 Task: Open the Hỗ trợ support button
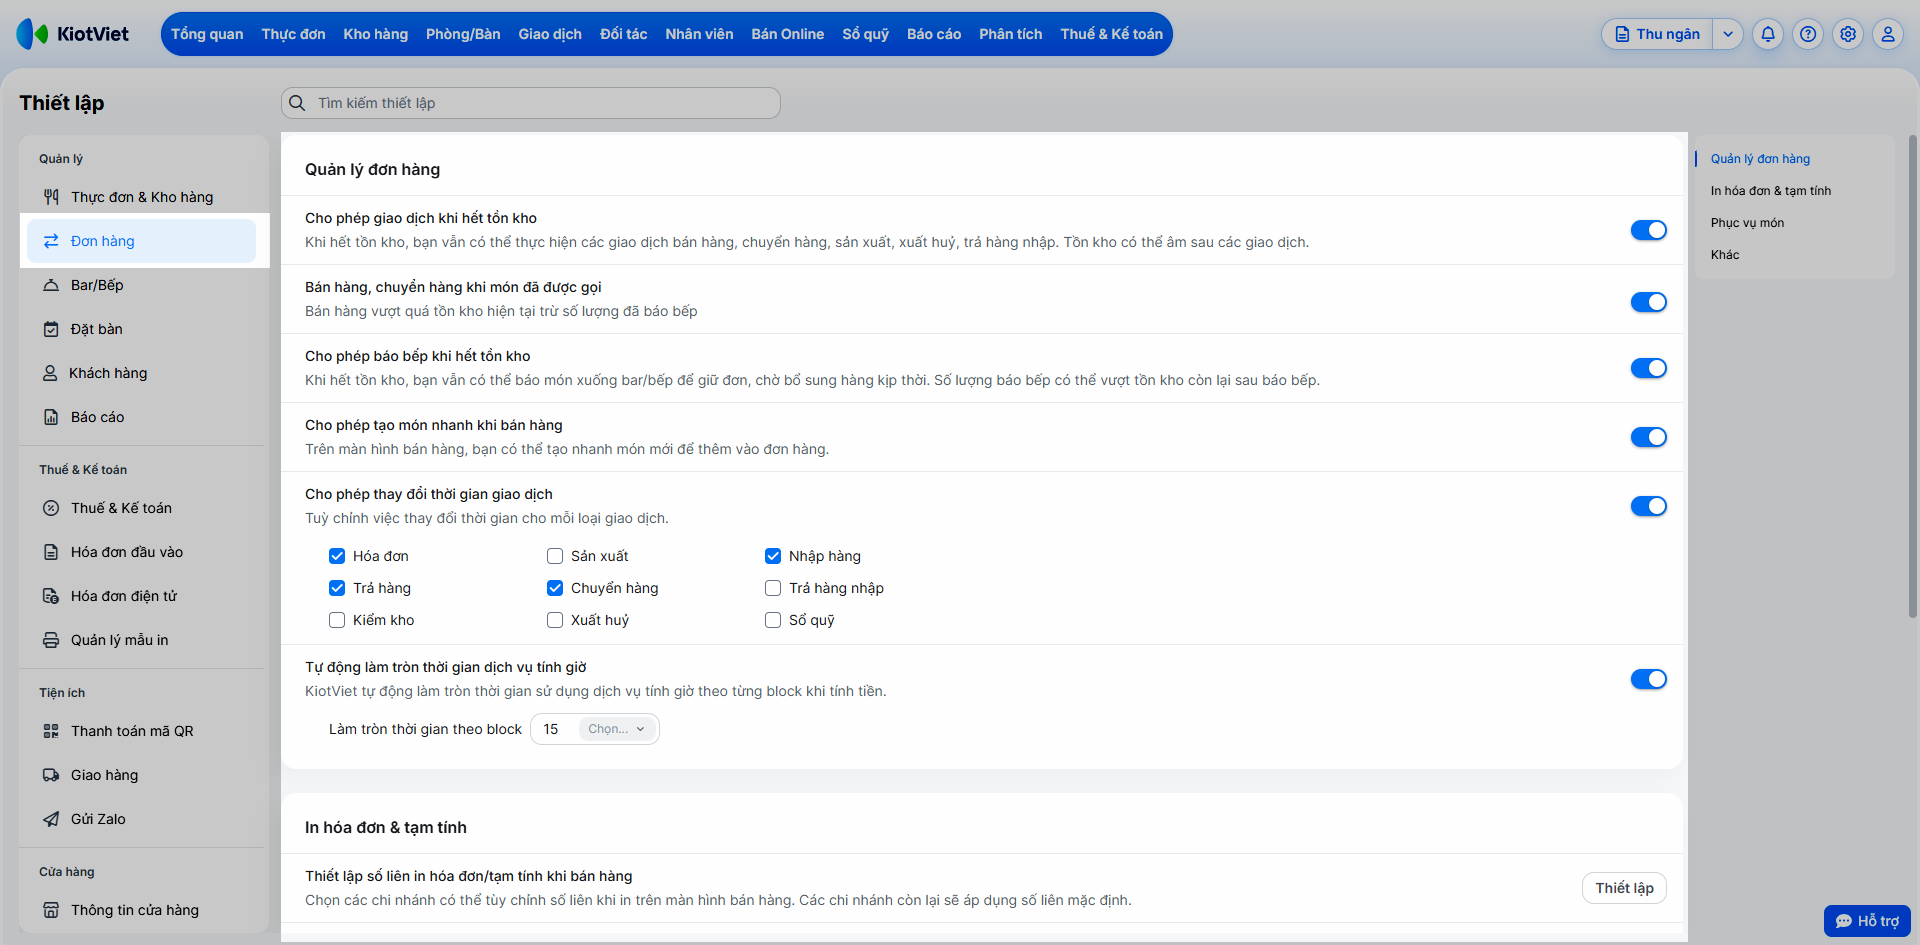click(1867, 921)
